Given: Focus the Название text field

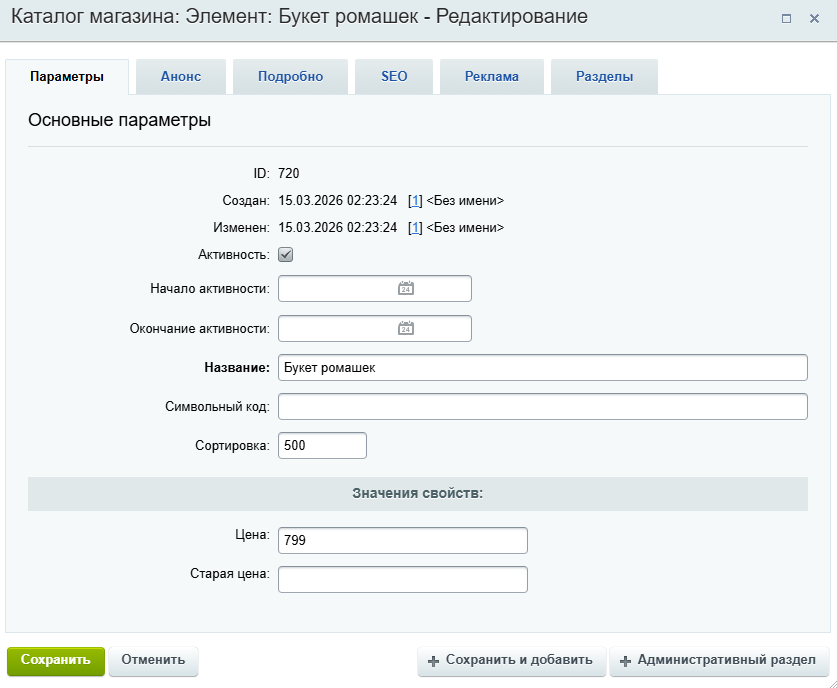Looking at the screenshot, I should pos(542,367).
